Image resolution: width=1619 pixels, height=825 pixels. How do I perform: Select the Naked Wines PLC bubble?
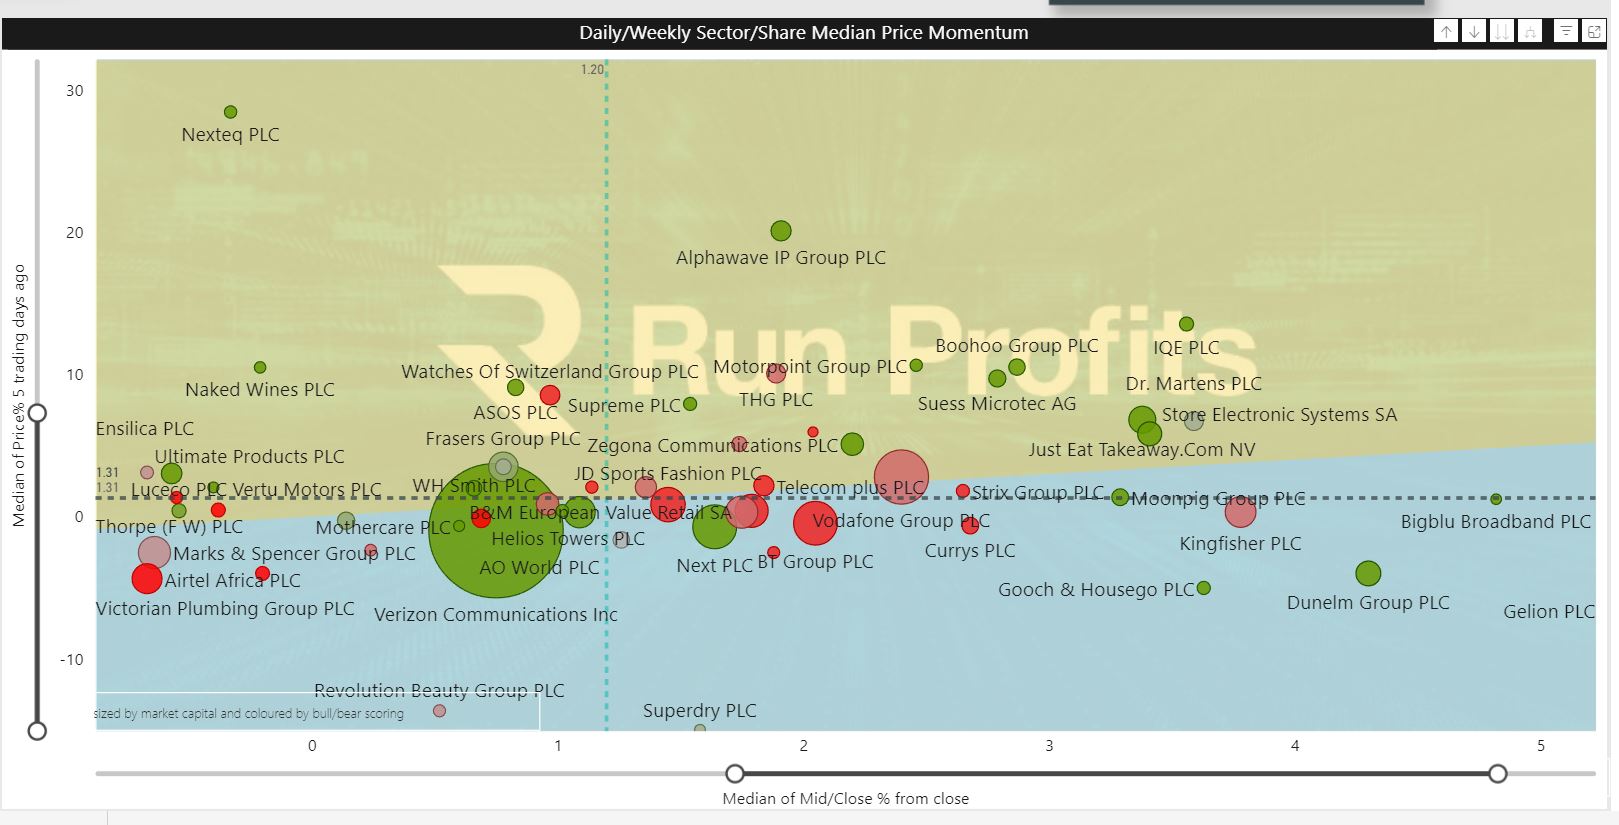(260, 368)
